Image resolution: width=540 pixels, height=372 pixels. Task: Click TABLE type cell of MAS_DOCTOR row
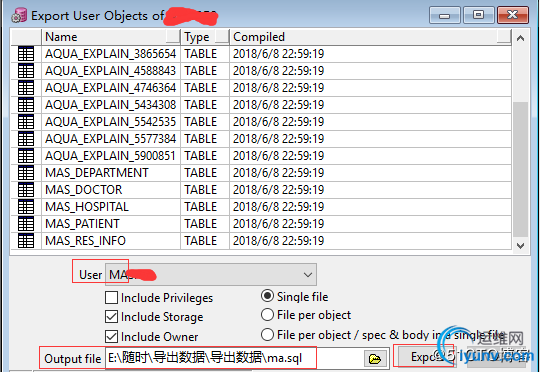point(205,190)
